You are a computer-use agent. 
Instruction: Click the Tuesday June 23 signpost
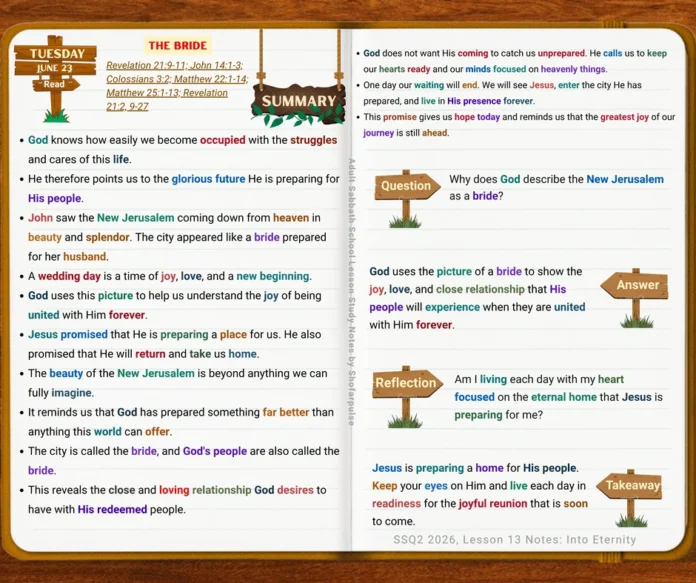click(x=55, y=78)
